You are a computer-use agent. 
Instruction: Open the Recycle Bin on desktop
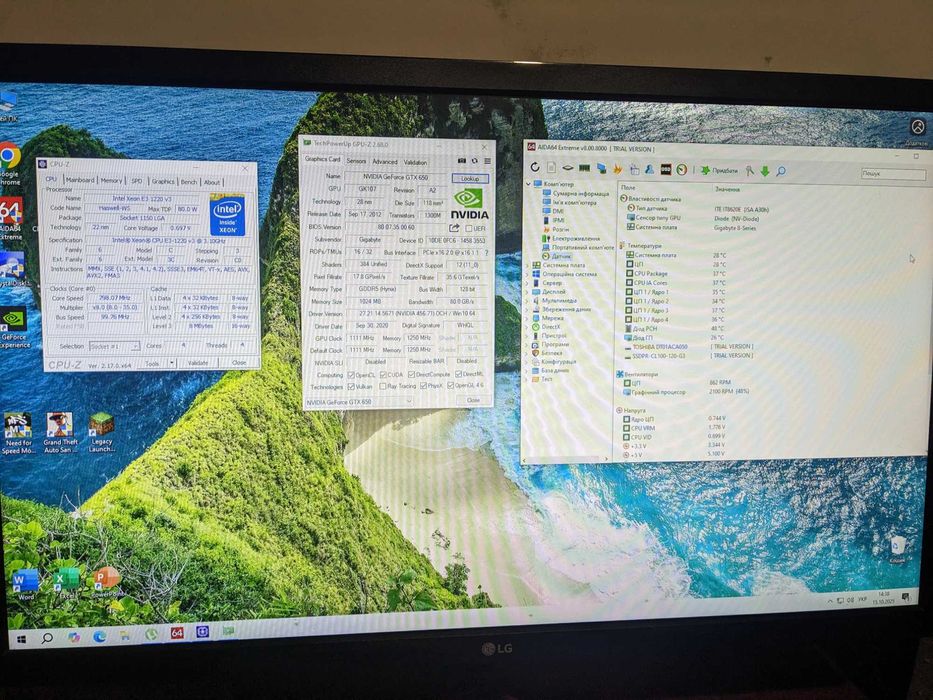click(x=898, y=549)
